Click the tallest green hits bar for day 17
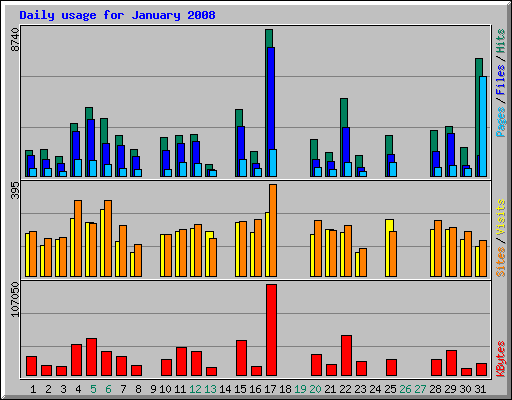The width and height of the screenshot is (512, 400). (x=269, y=38)
